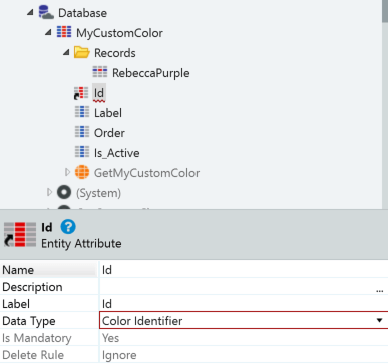The image size is (388, 364).
Task: Click the Label attribute icon
Action: click(x=82, y=112)
